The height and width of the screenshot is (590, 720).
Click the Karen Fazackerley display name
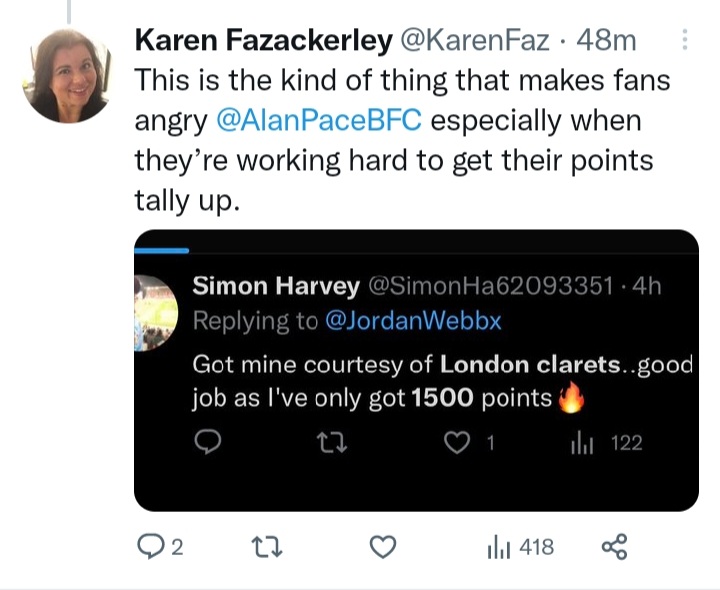(x=262, y=41)
